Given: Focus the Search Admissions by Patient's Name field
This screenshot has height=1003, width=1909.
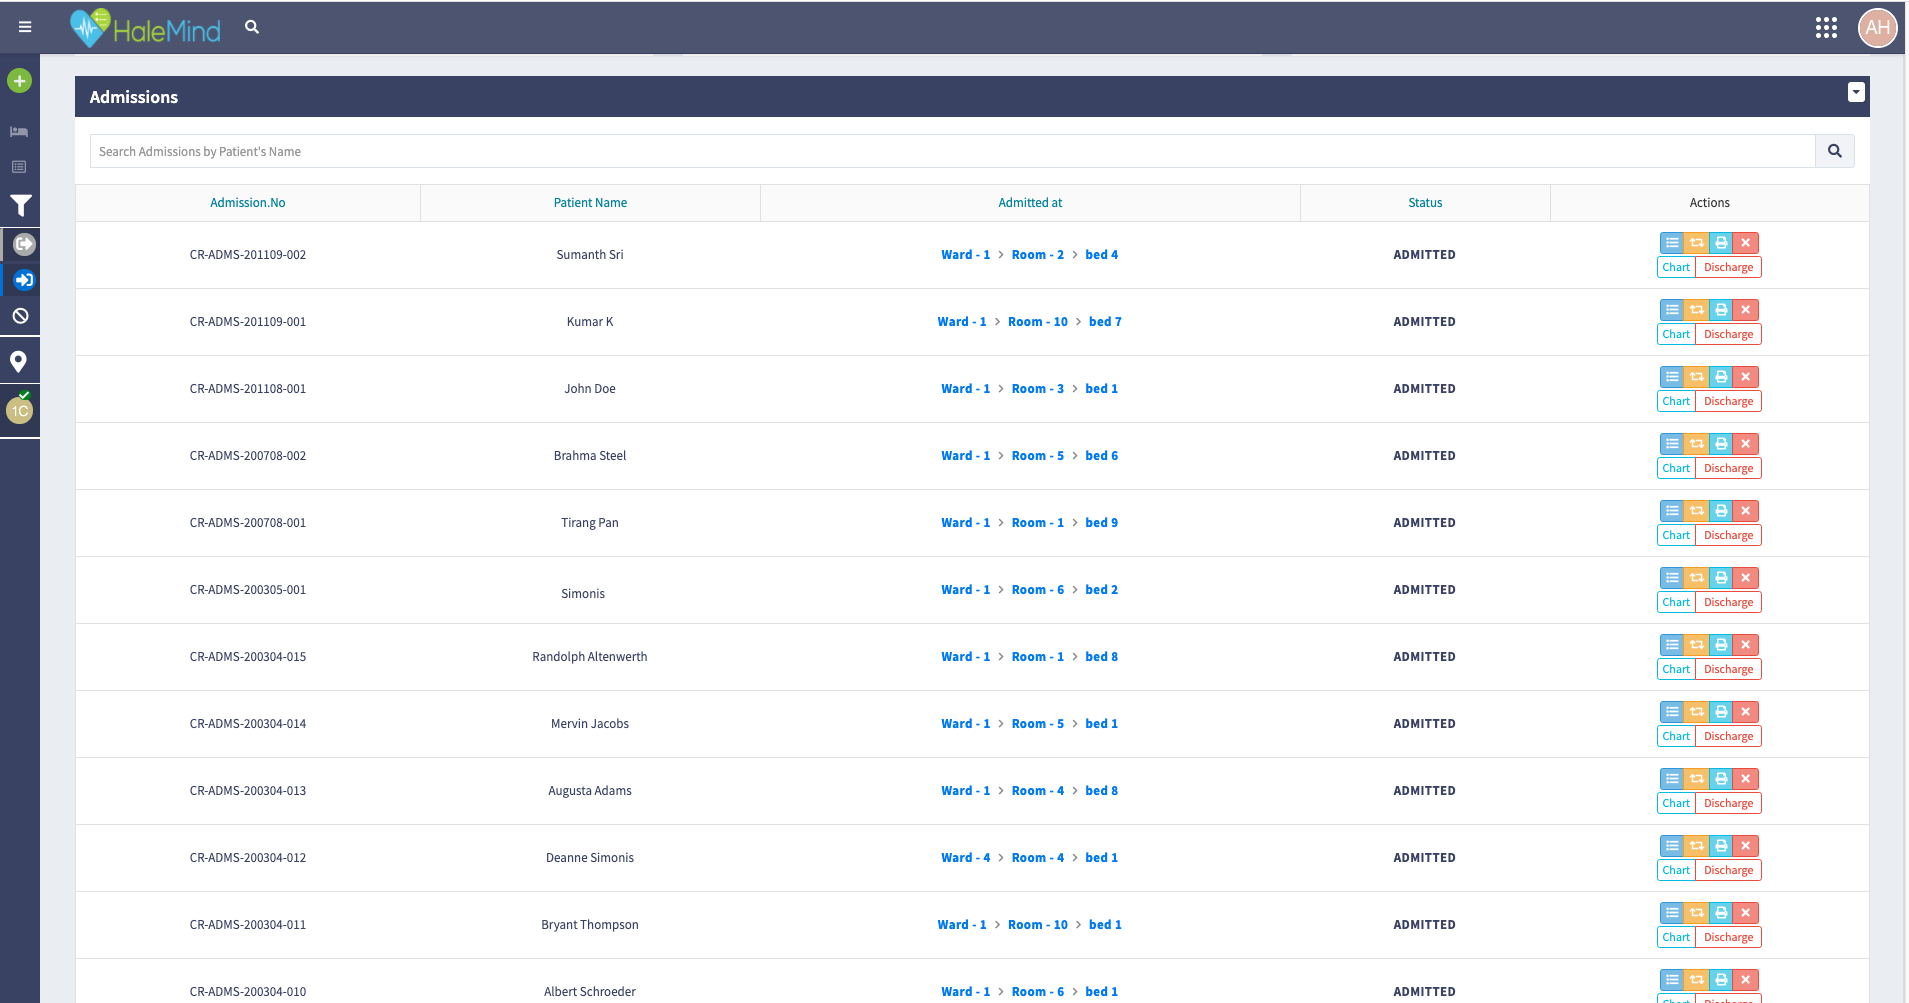Looking at the screenshot, I should pyautogui.click(x=952, y=151).
